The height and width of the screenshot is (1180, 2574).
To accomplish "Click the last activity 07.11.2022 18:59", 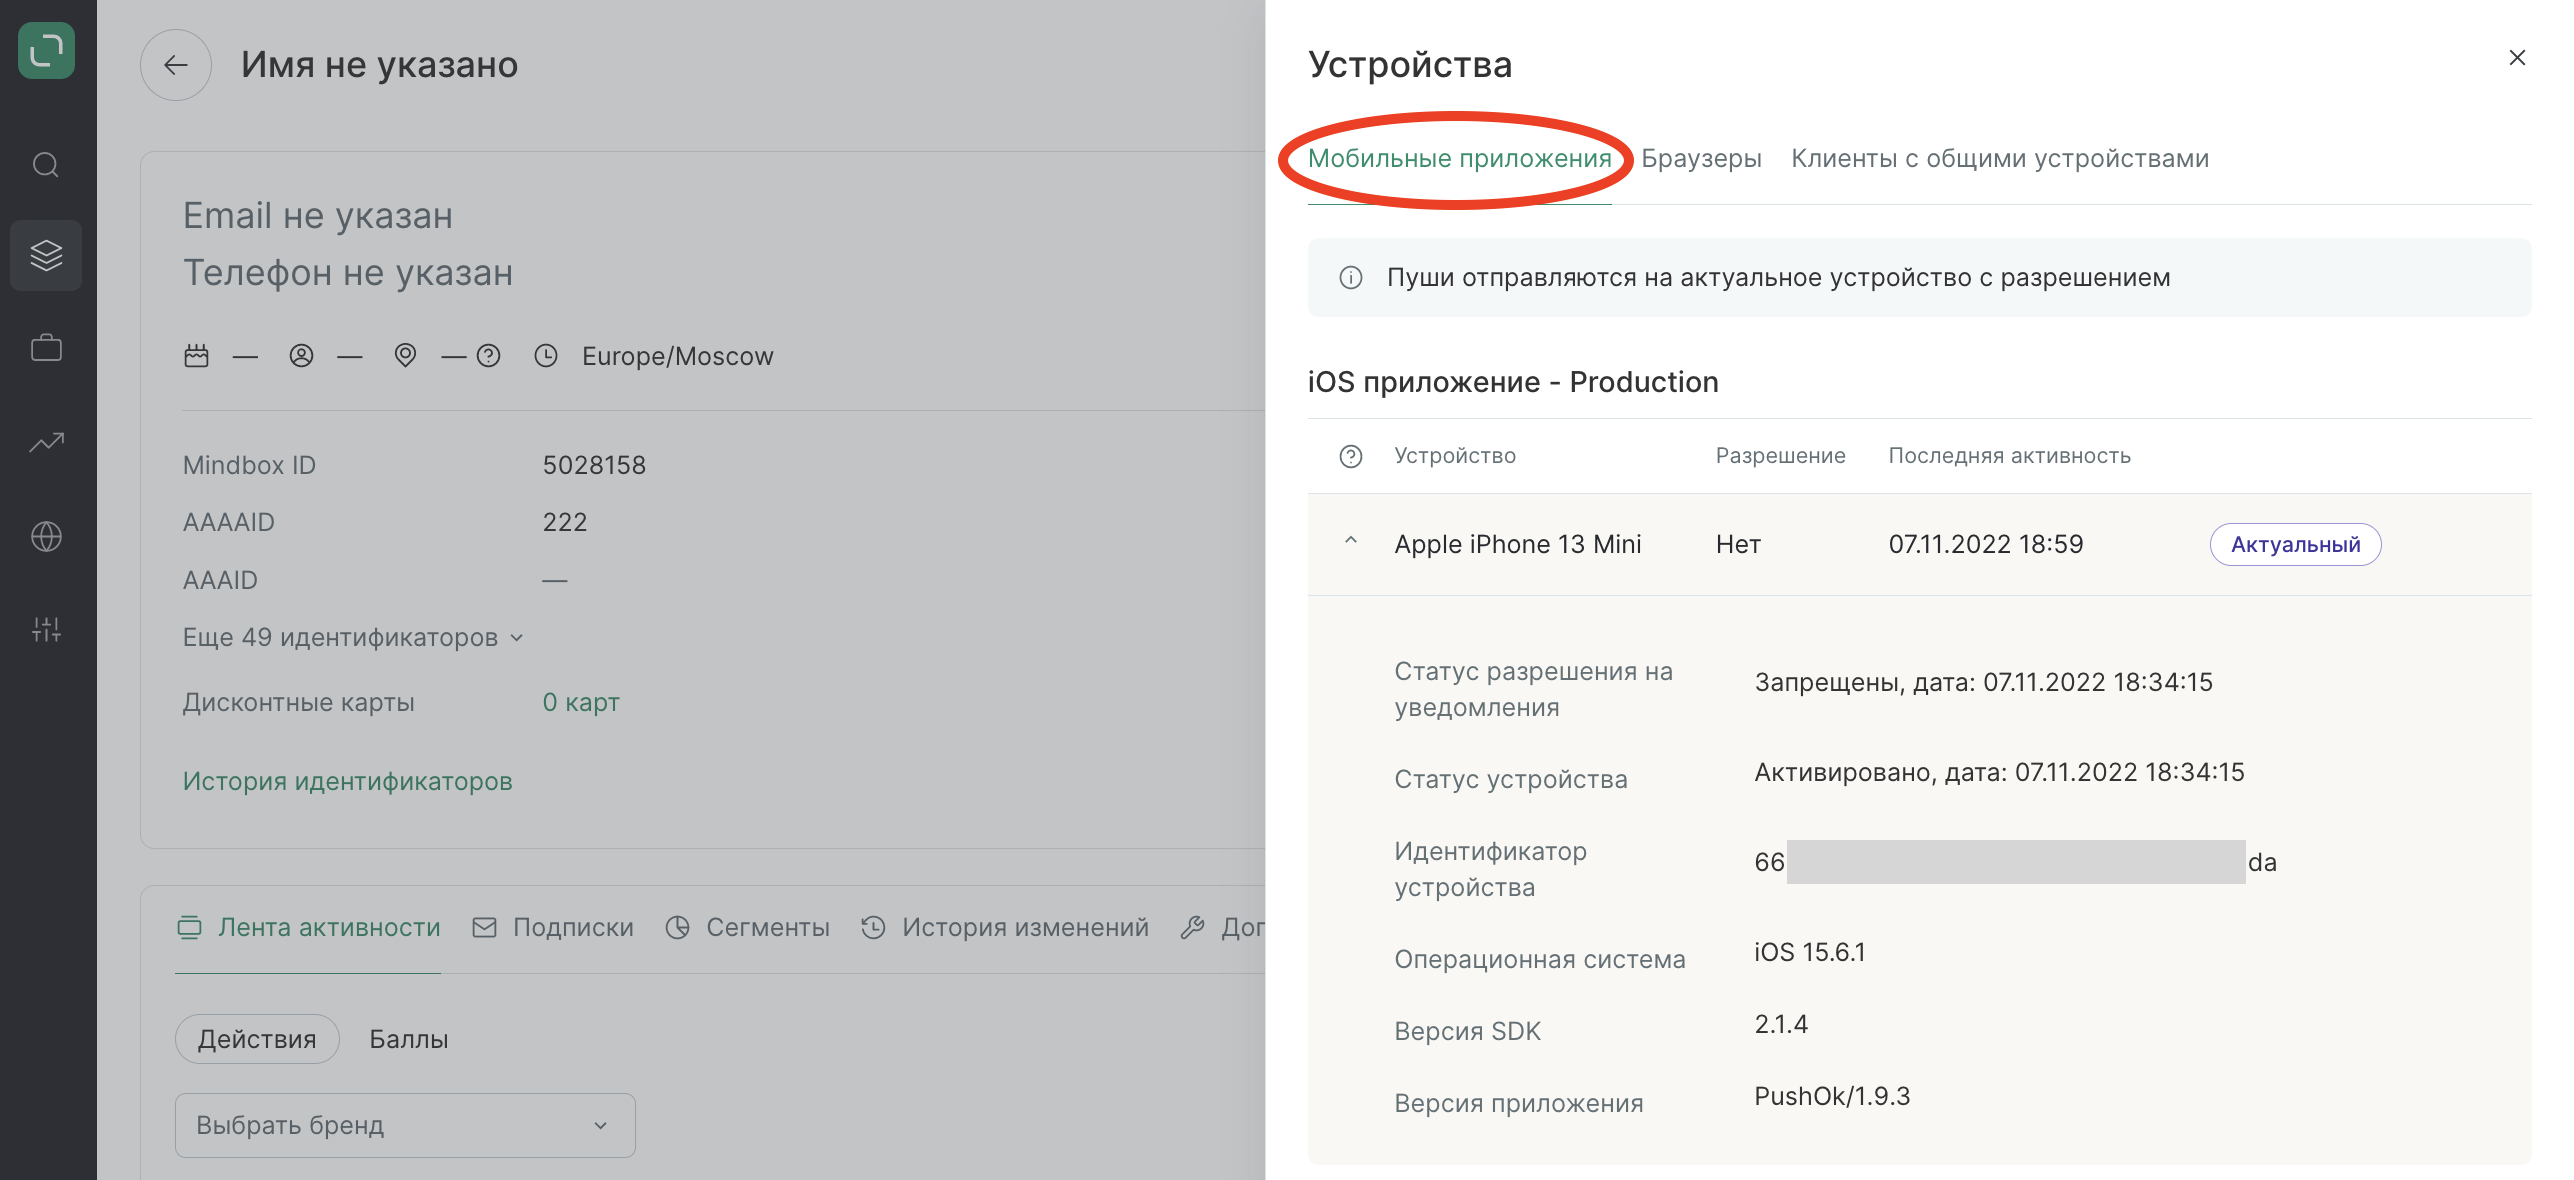I will click(x=1985, y=544).
